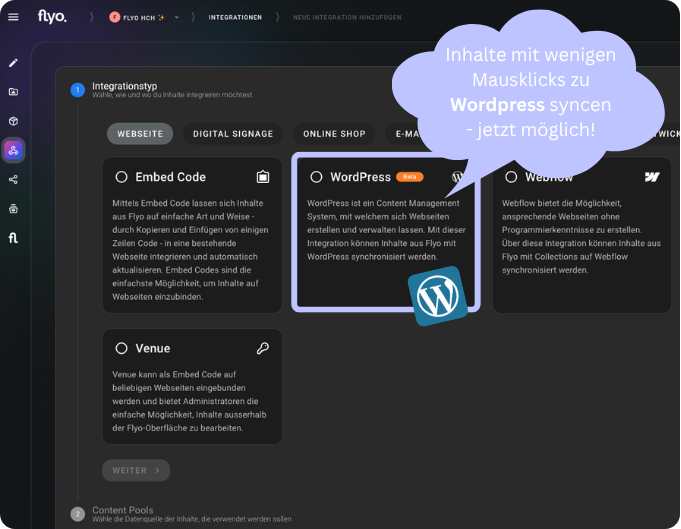
Task: Click the fl icon in sidebar
Action: tap(13, 238)
